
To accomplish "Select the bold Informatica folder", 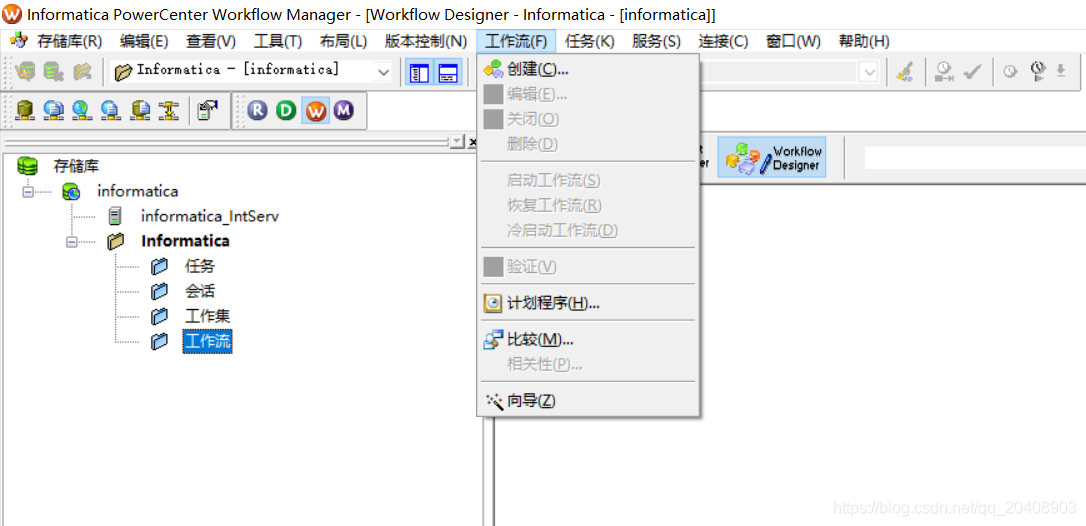I will pyautogui.click(x=185, y=241).
